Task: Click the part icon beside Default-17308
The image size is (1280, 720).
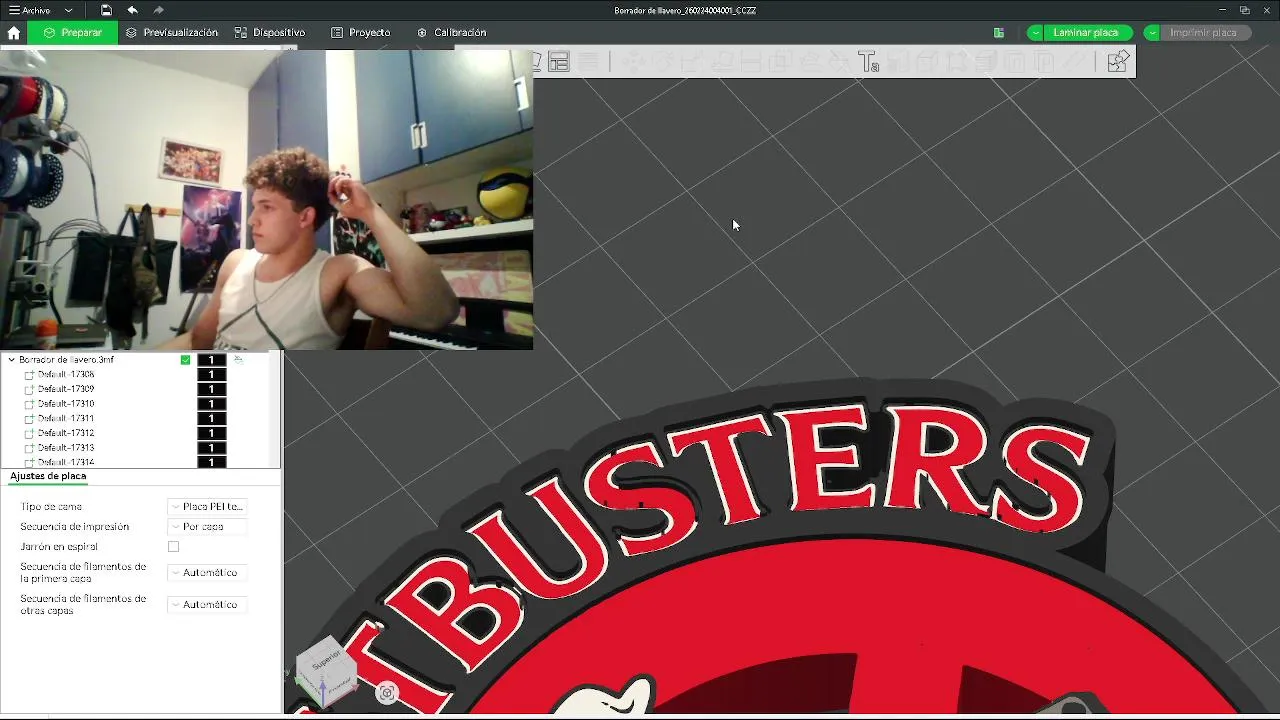Action: click(x=29, y=375)
